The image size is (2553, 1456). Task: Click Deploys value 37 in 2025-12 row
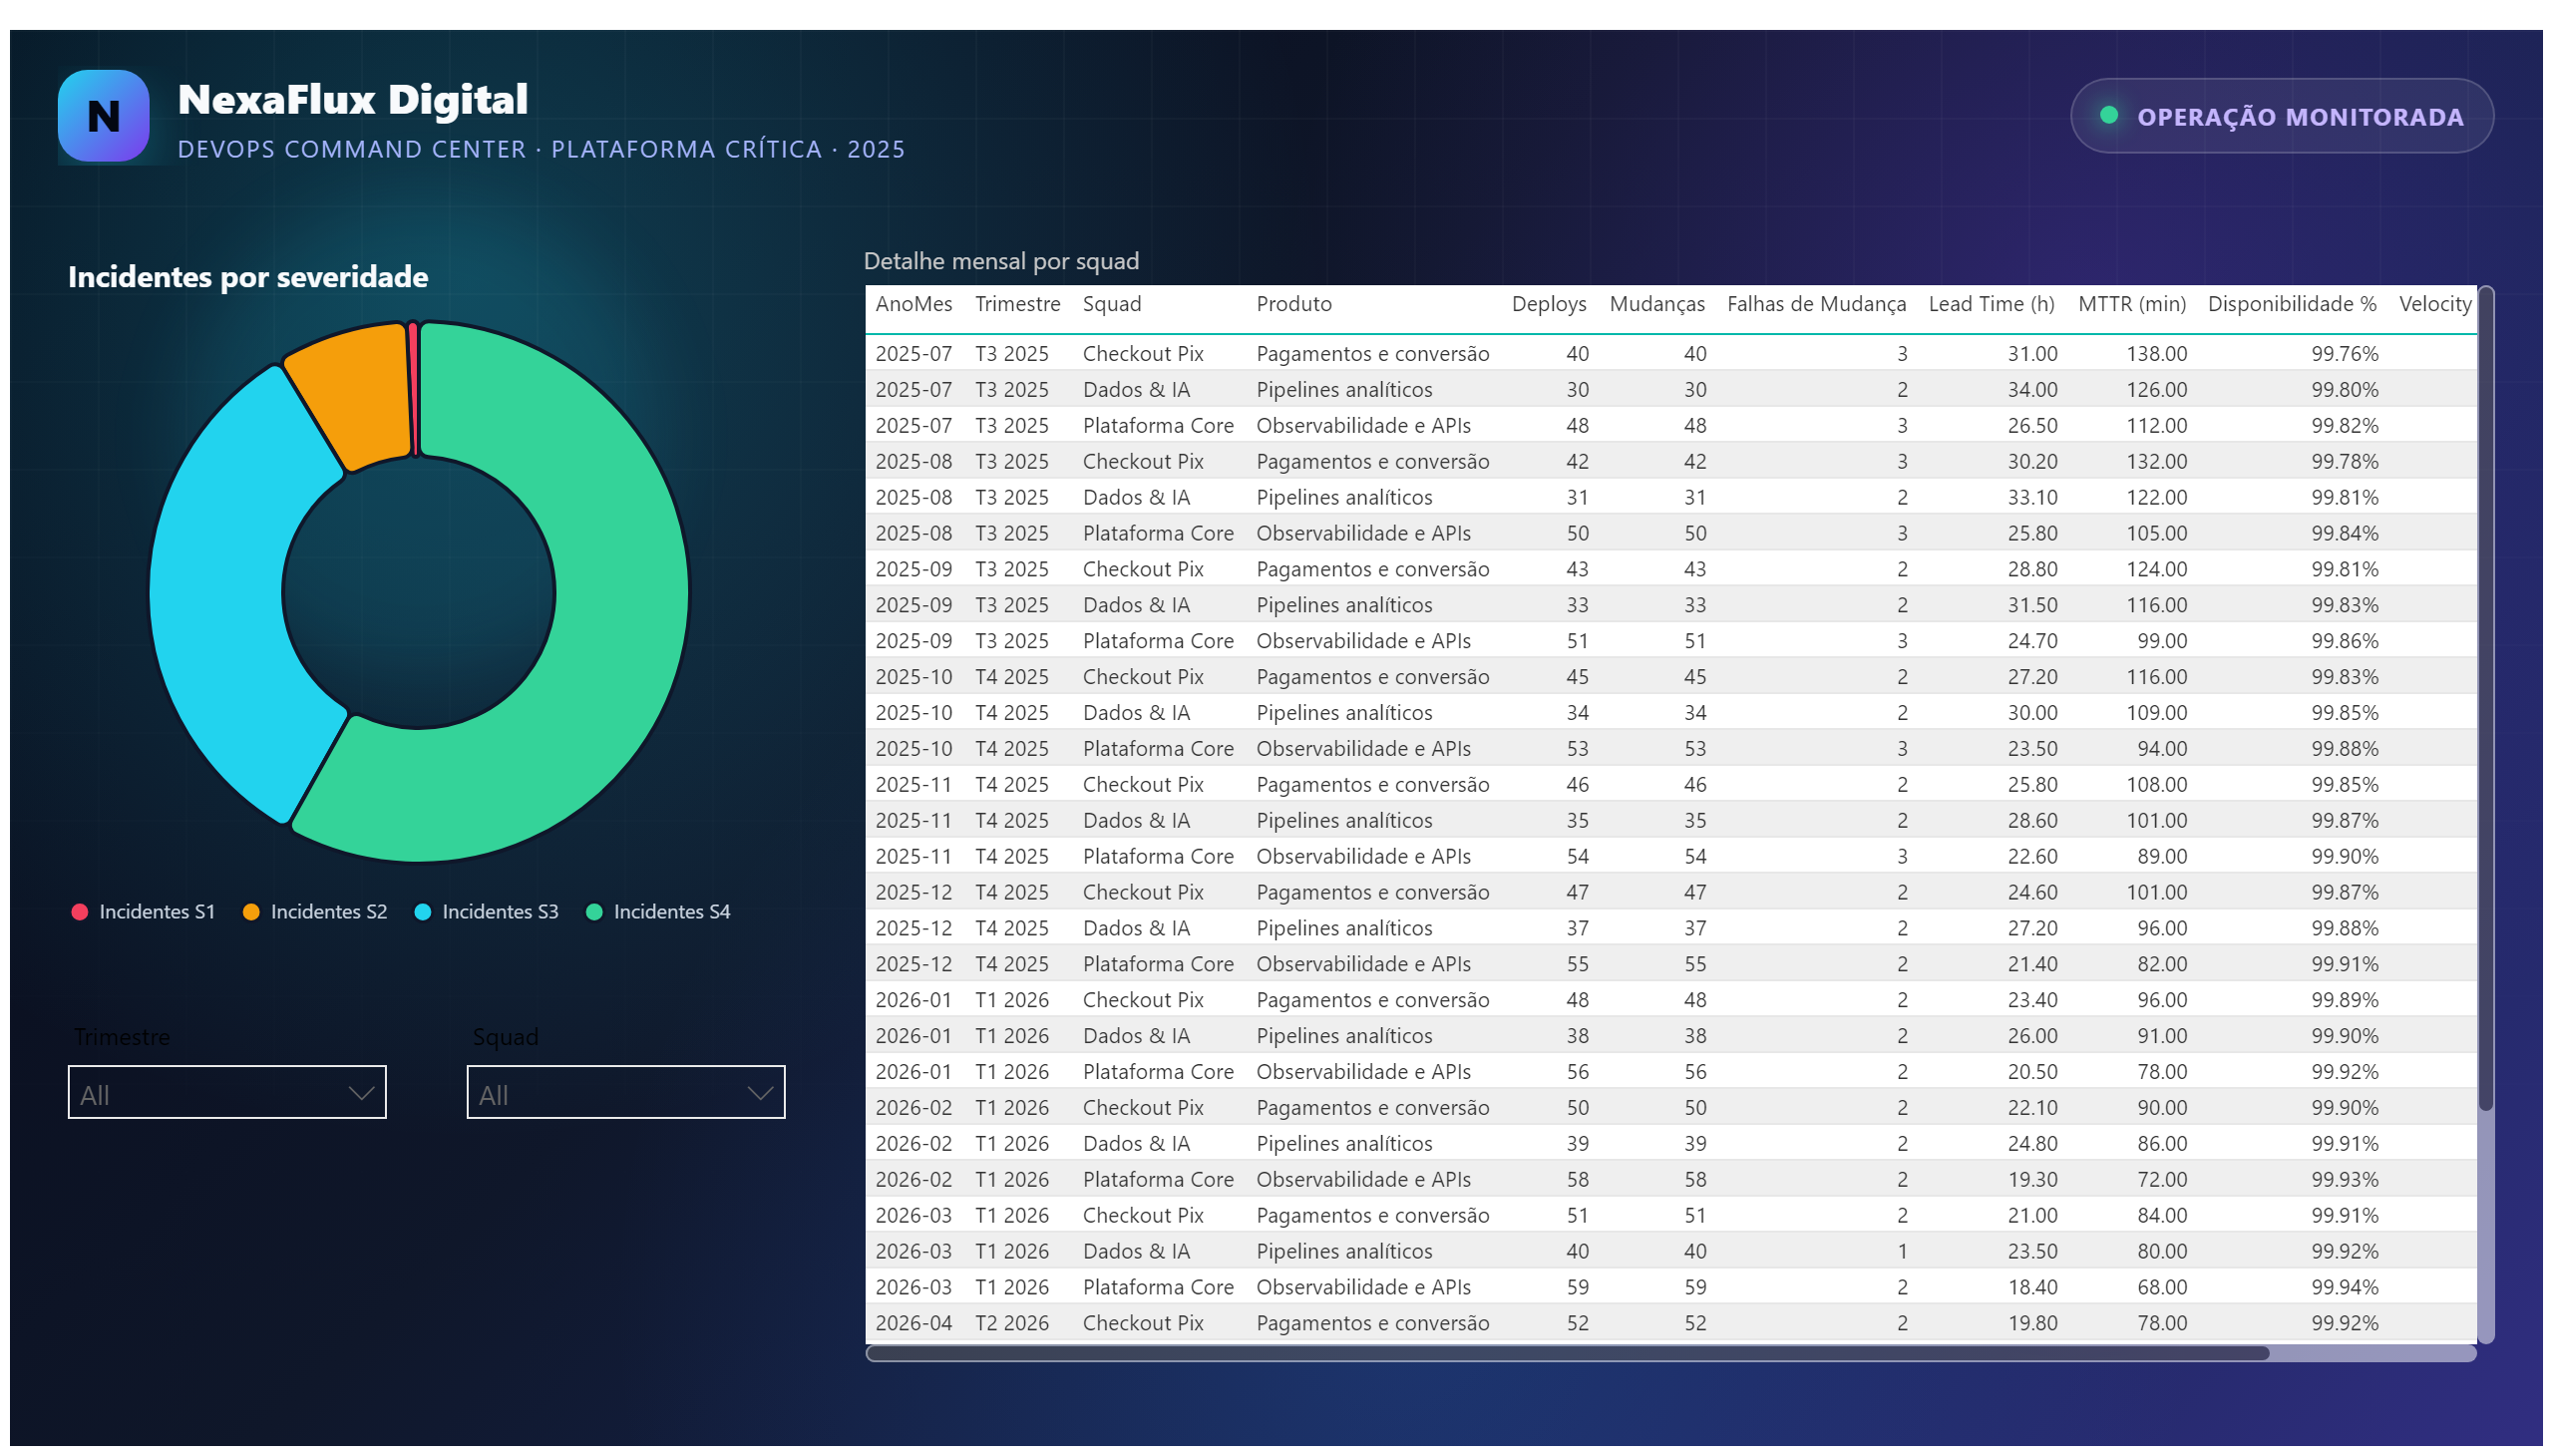pyautogui.click(x=1577, y=929)
